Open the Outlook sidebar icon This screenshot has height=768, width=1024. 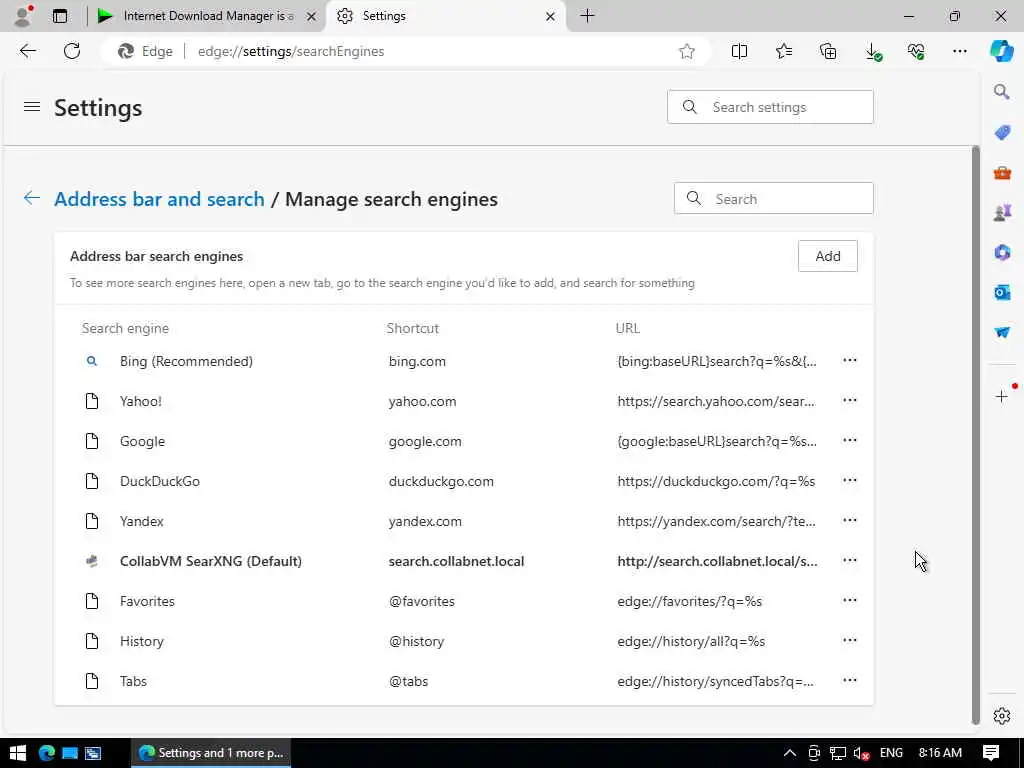coord(1002,292)
